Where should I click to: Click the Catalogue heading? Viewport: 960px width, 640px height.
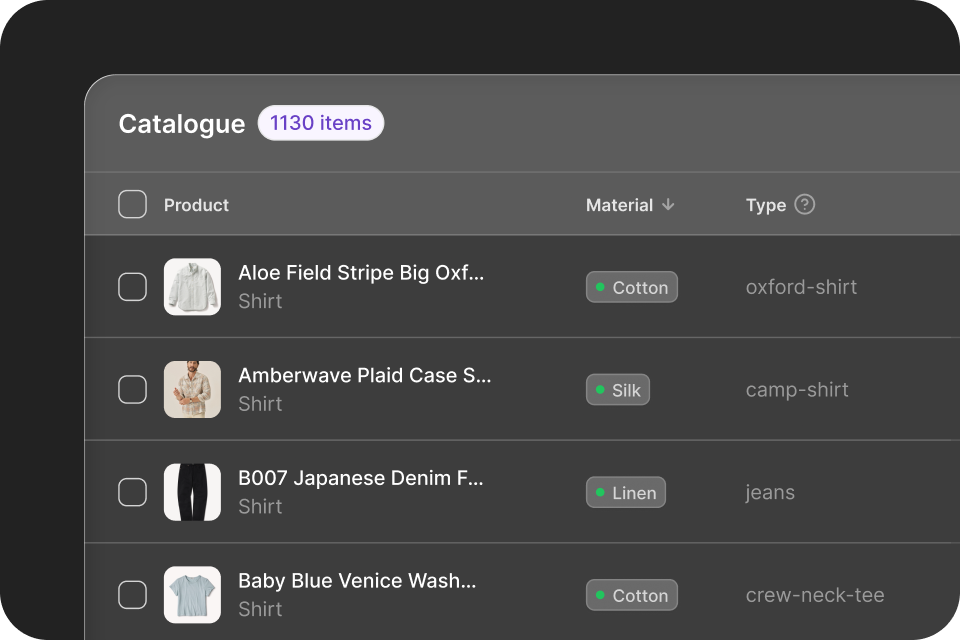[x=182, y=124]
